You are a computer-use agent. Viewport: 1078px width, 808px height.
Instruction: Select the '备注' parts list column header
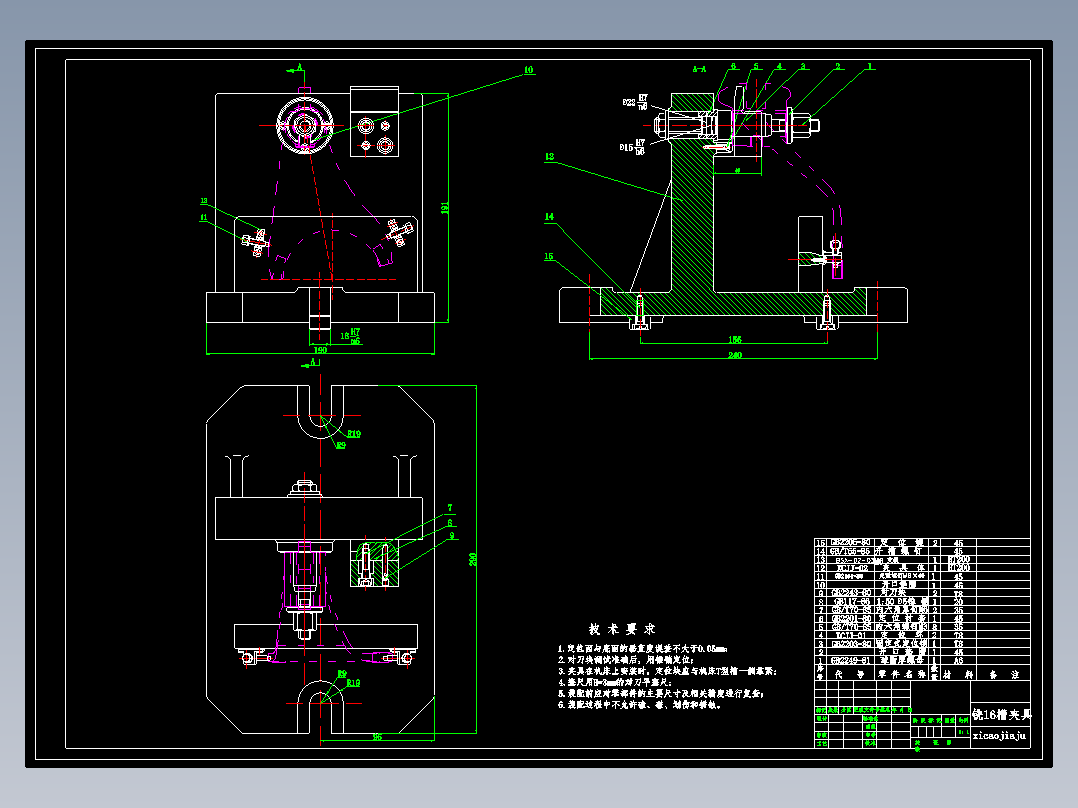(1004, 675)
